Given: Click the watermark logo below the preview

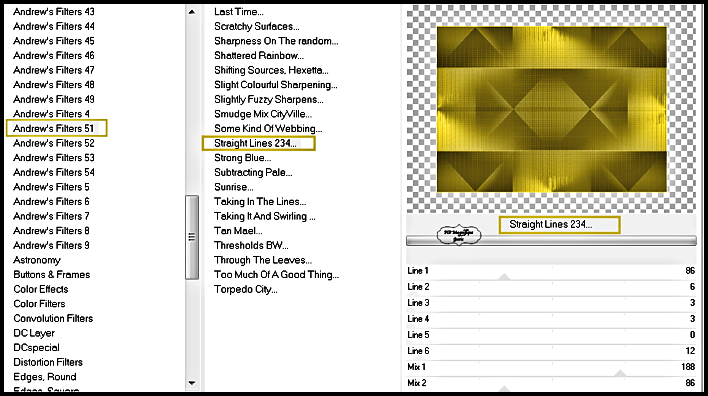Looking at the screenshot, I should coord(459,234).
